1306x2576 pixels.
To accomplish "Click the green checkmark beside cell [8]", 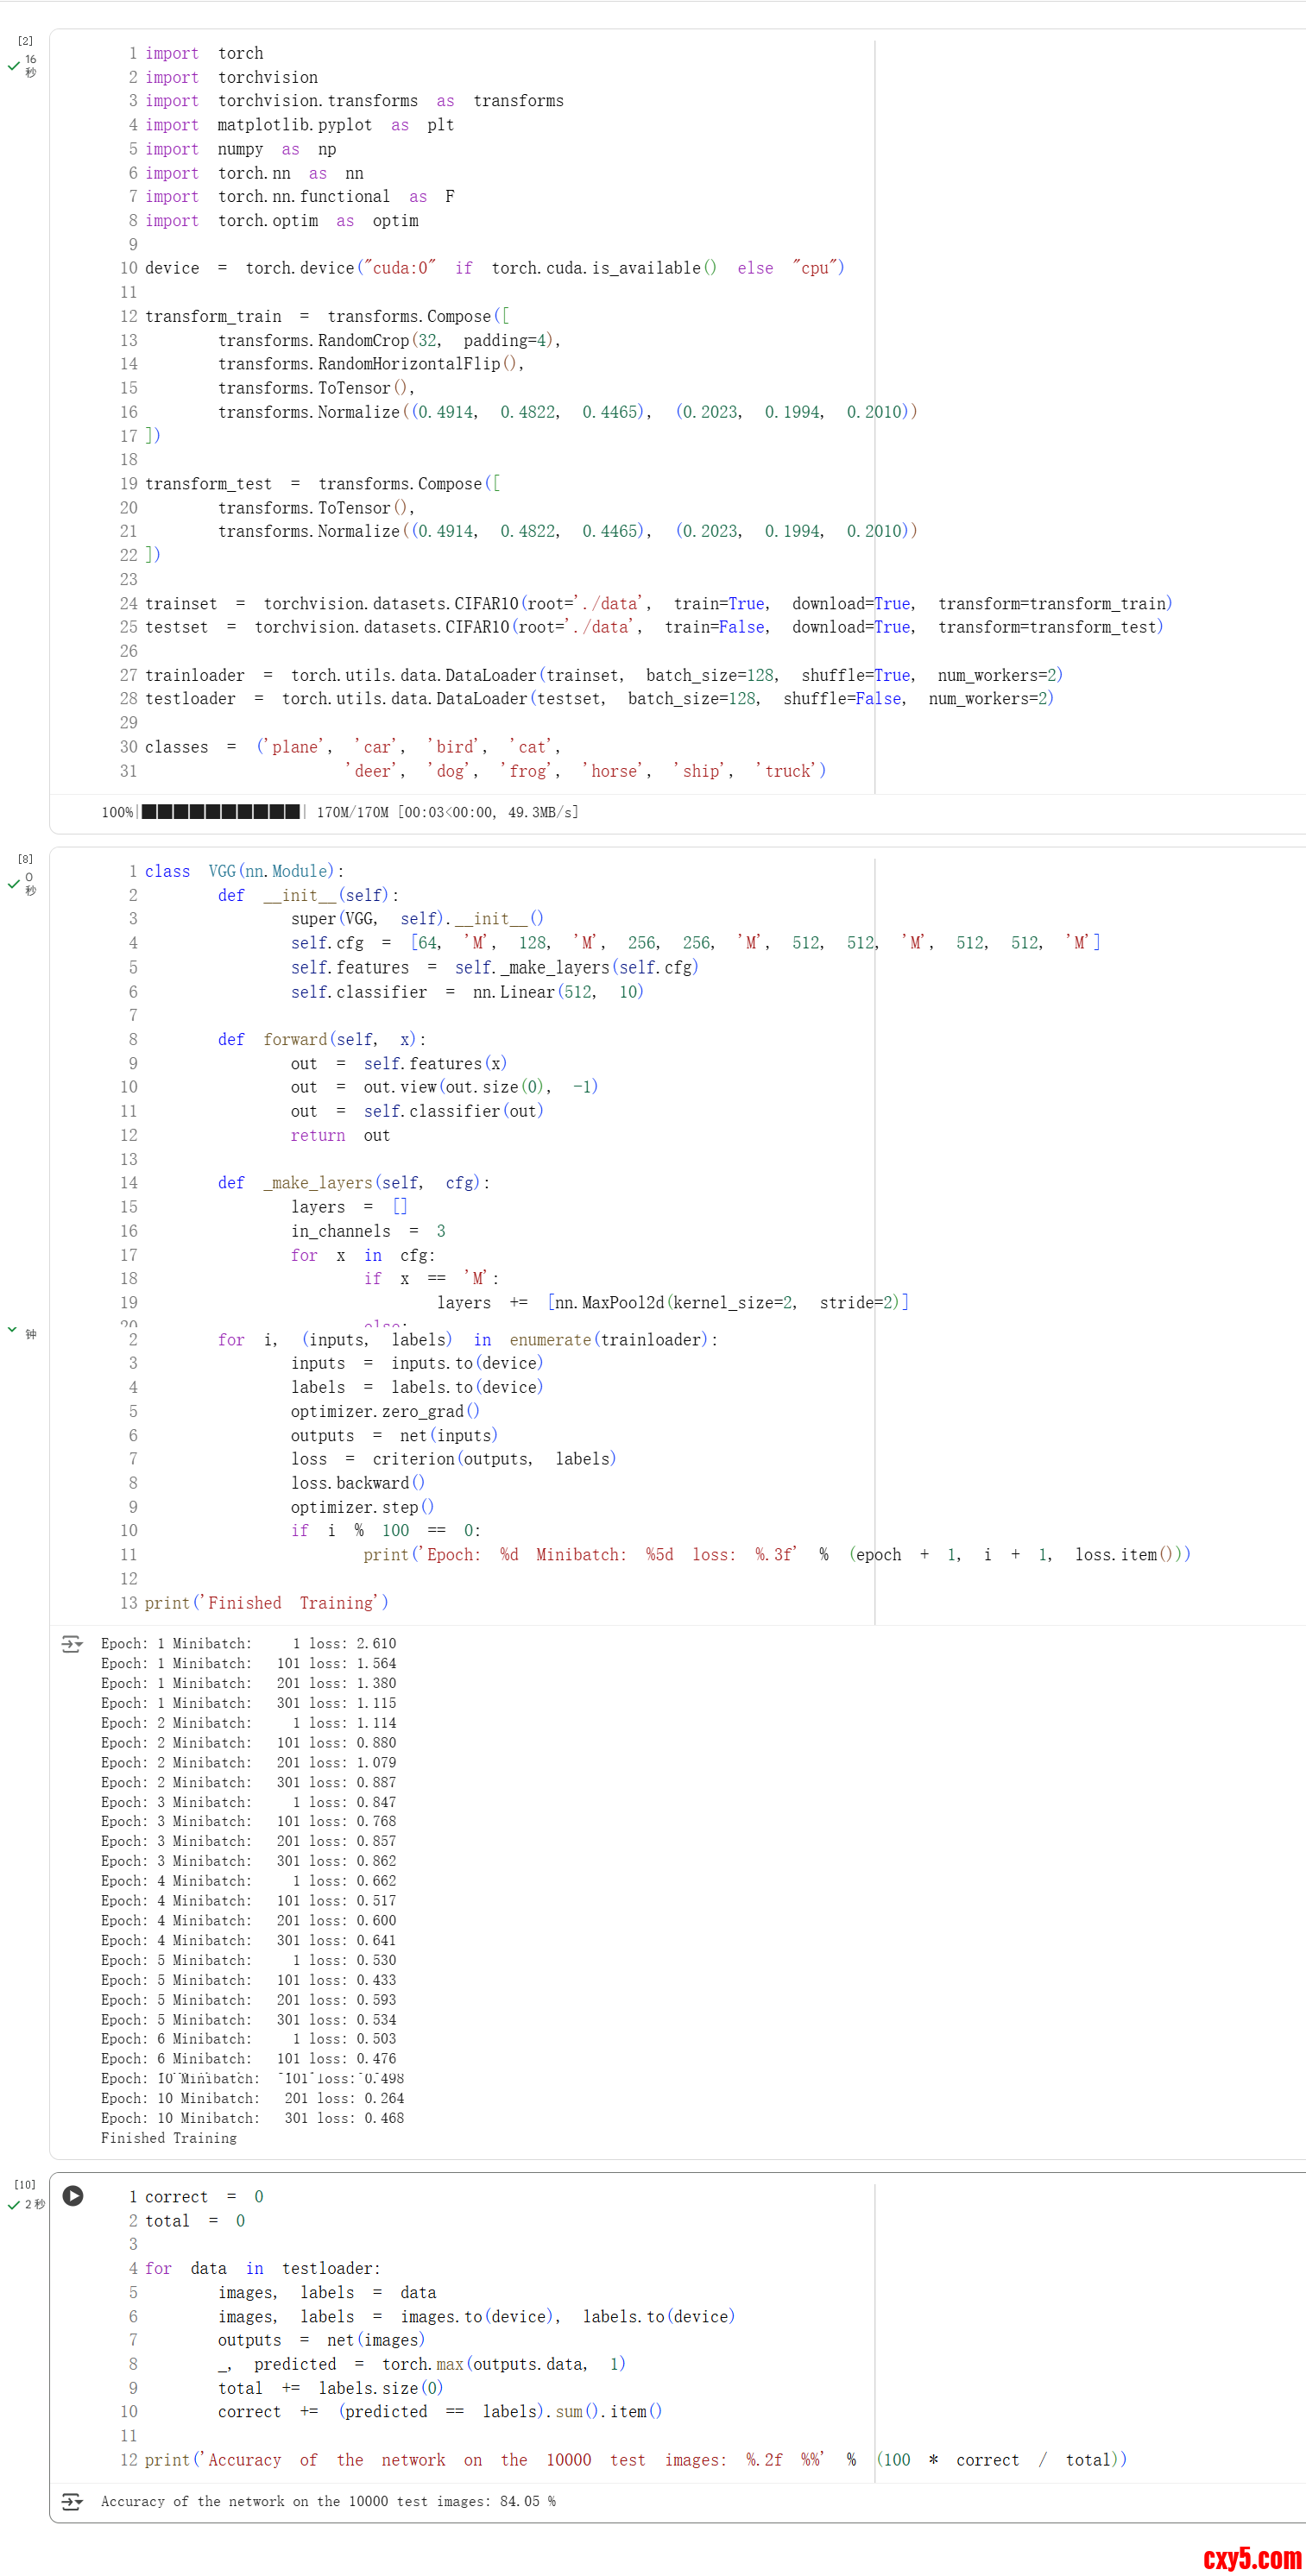I will click(x=13, y=884).
